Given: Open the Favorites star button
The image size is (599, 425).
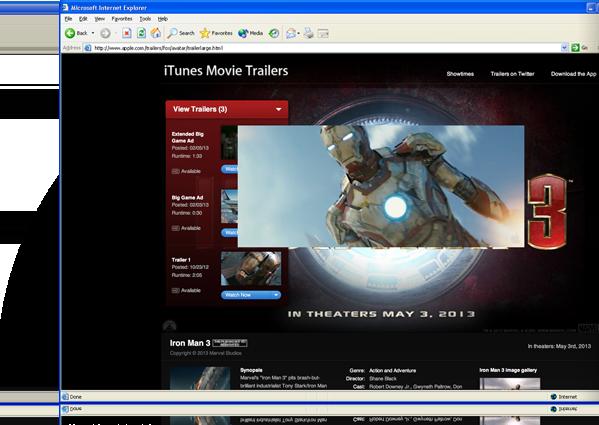Looking at the screenshot, I should point(216,33).
